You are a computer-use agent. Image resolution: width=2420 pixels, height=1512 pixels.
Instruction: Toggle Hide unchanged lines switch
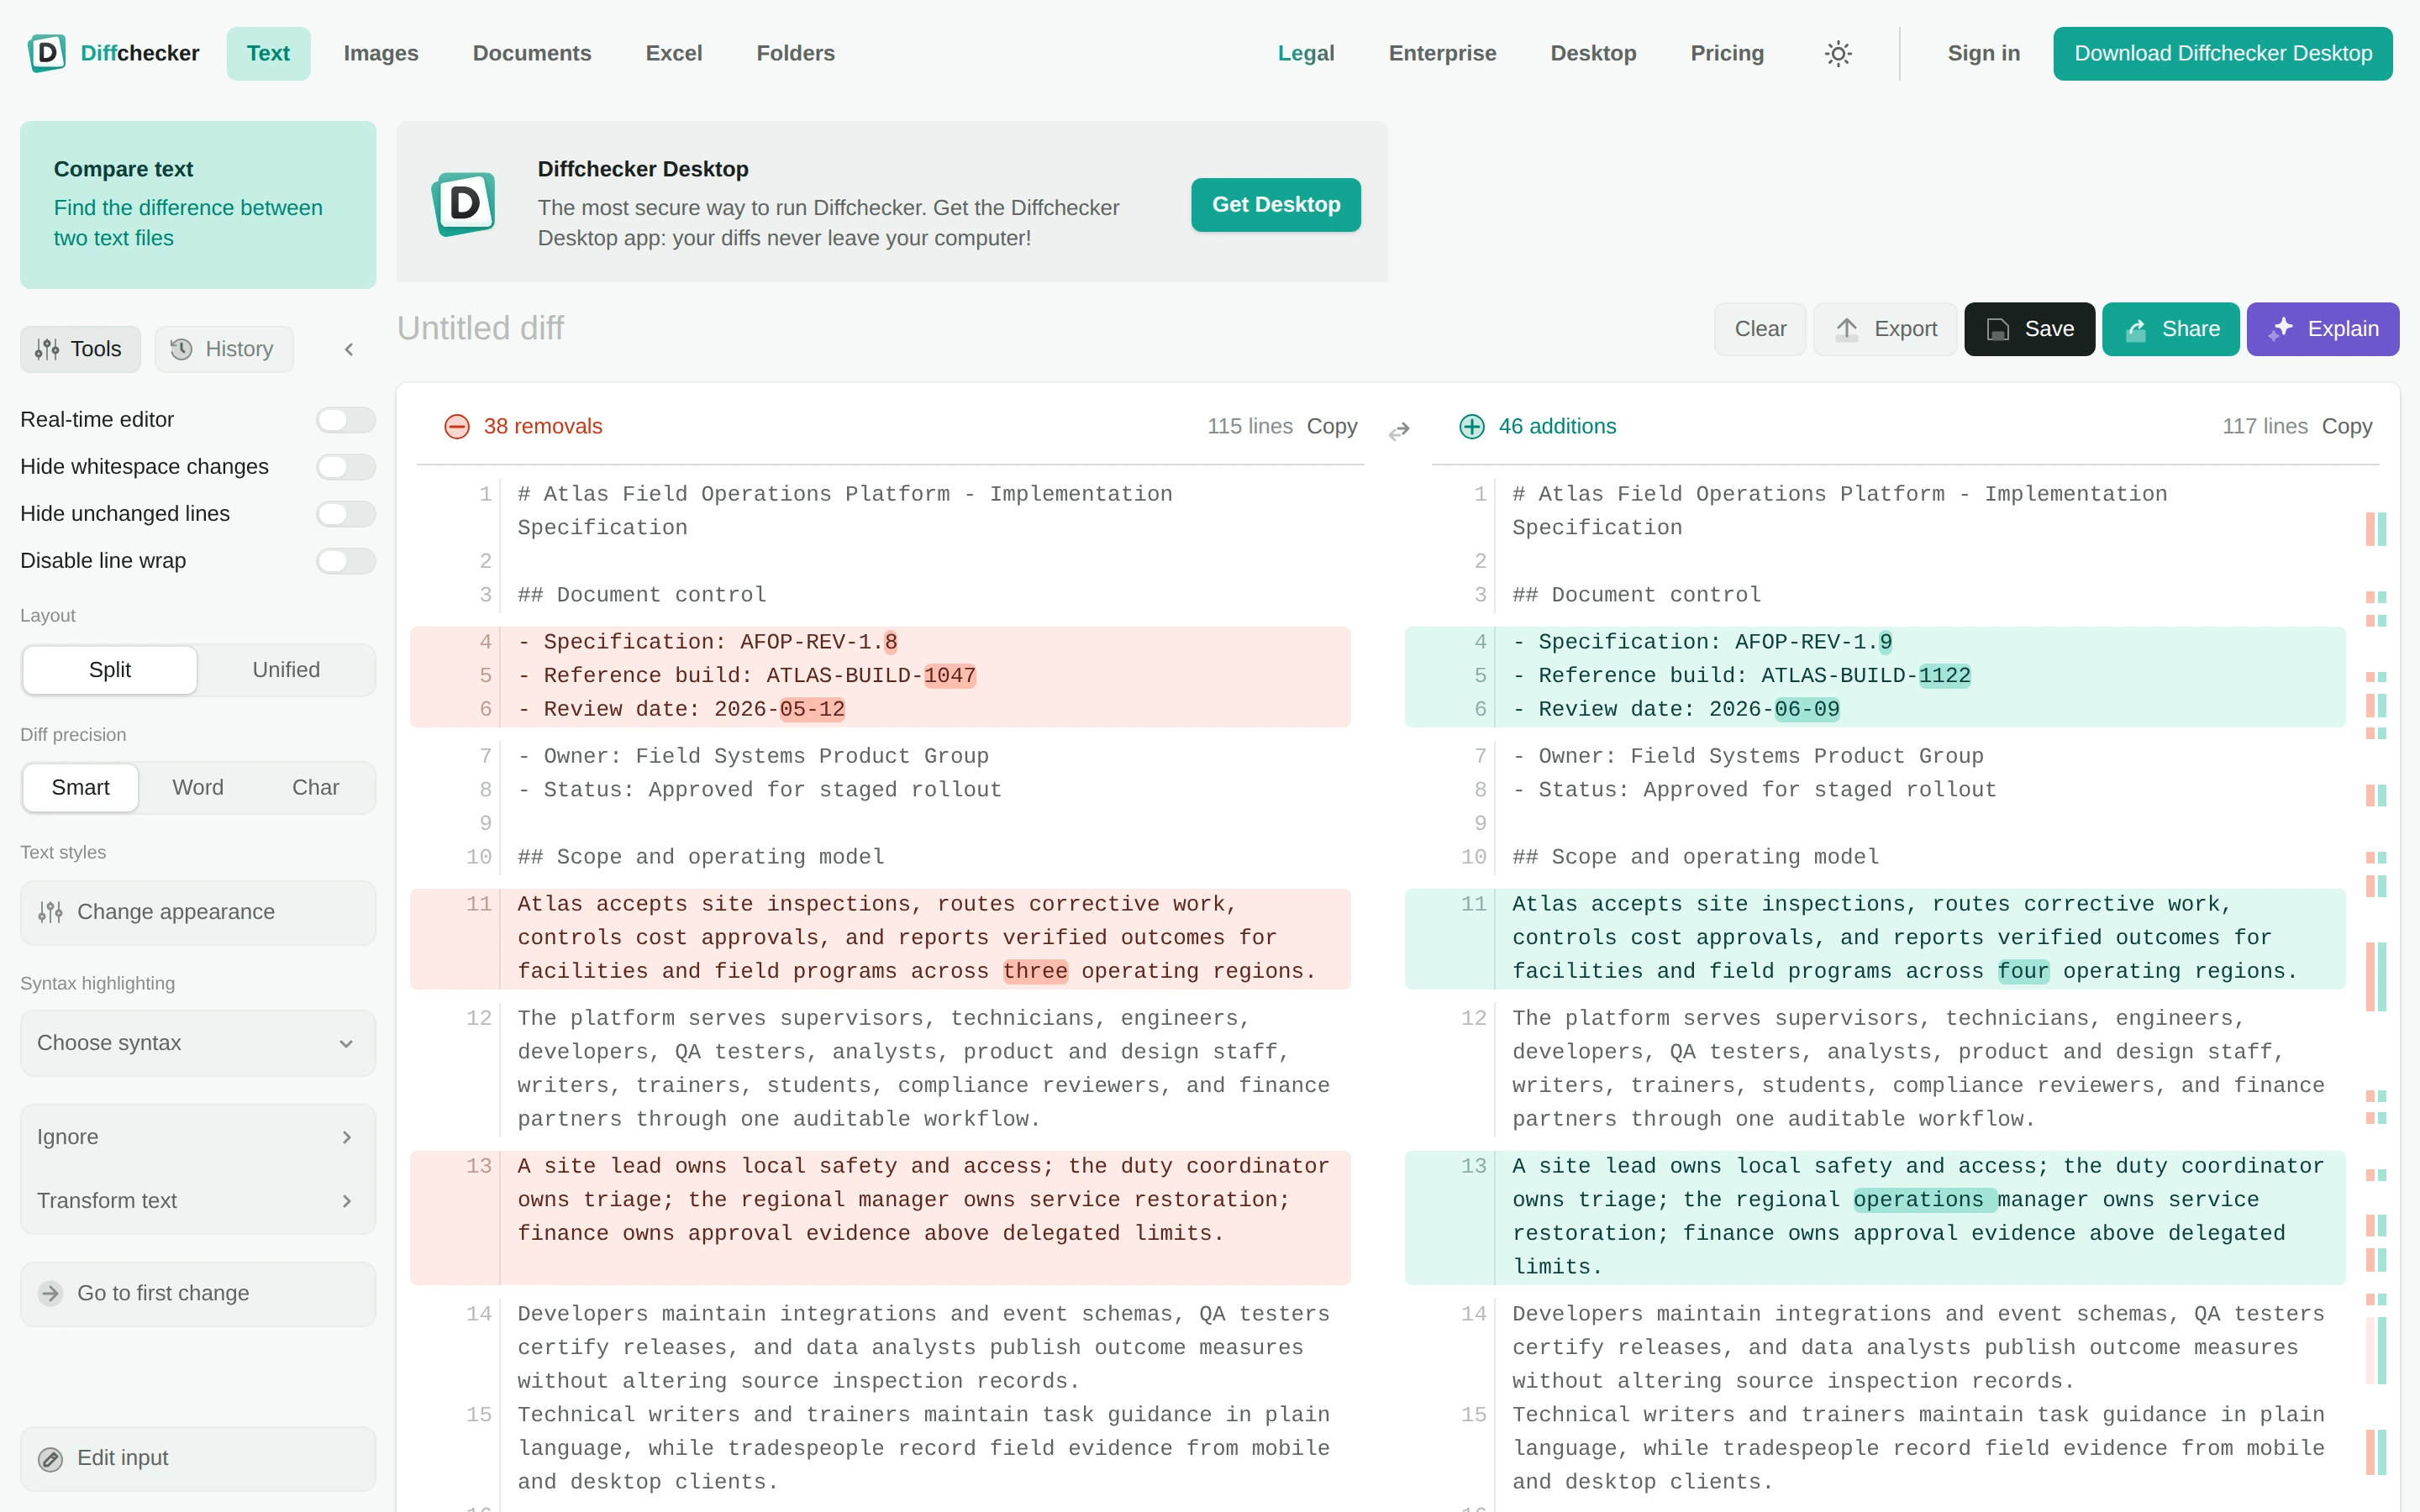pyautogui.click(x=346, y=514)
